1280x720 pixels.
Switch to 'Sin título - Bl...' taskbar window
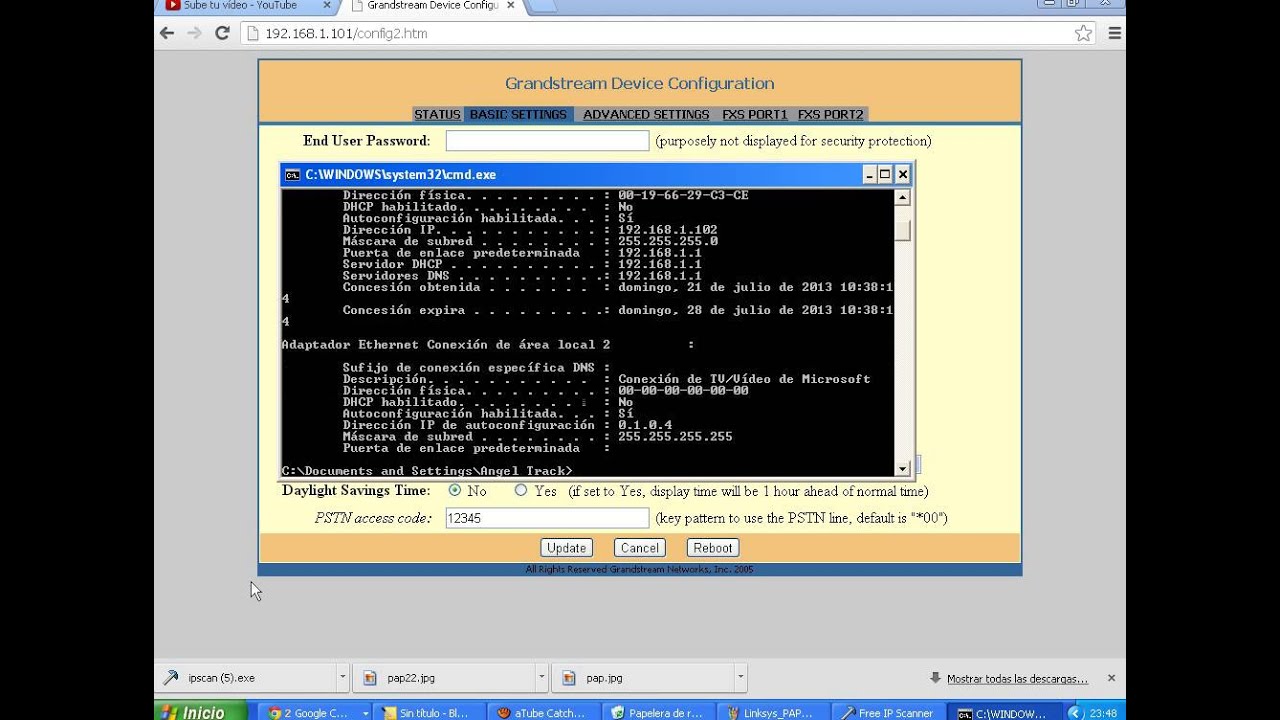432,713
